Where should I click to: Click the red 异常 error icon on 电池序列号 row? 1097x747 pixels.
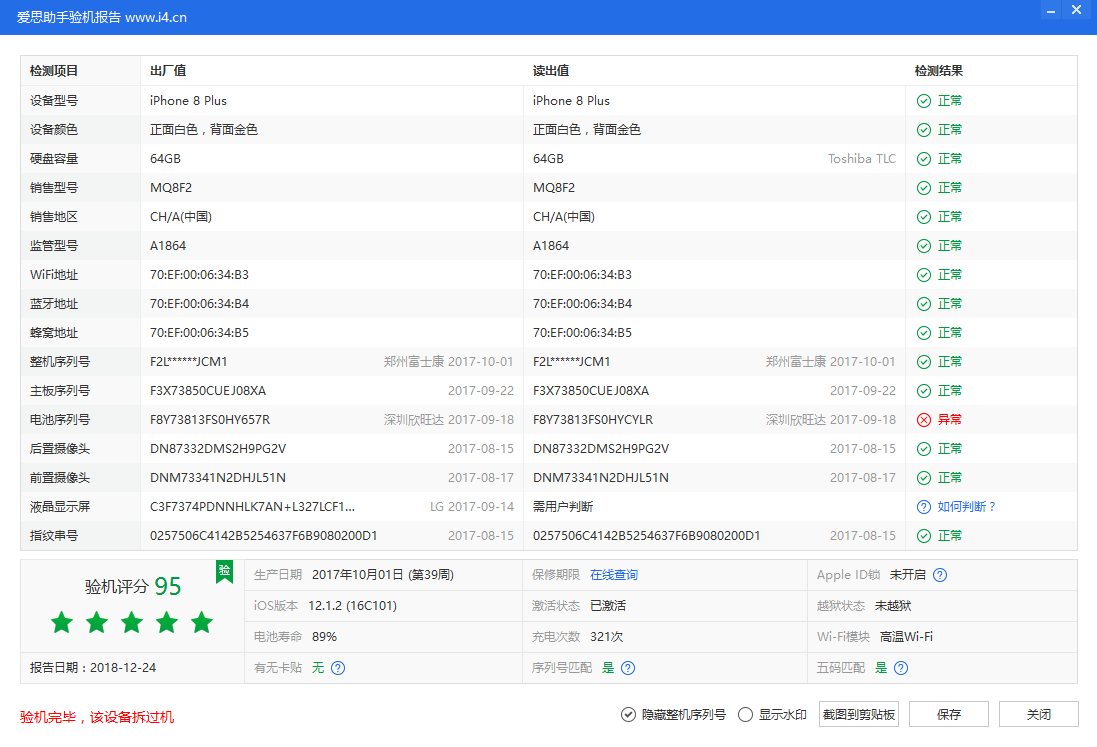923,419
